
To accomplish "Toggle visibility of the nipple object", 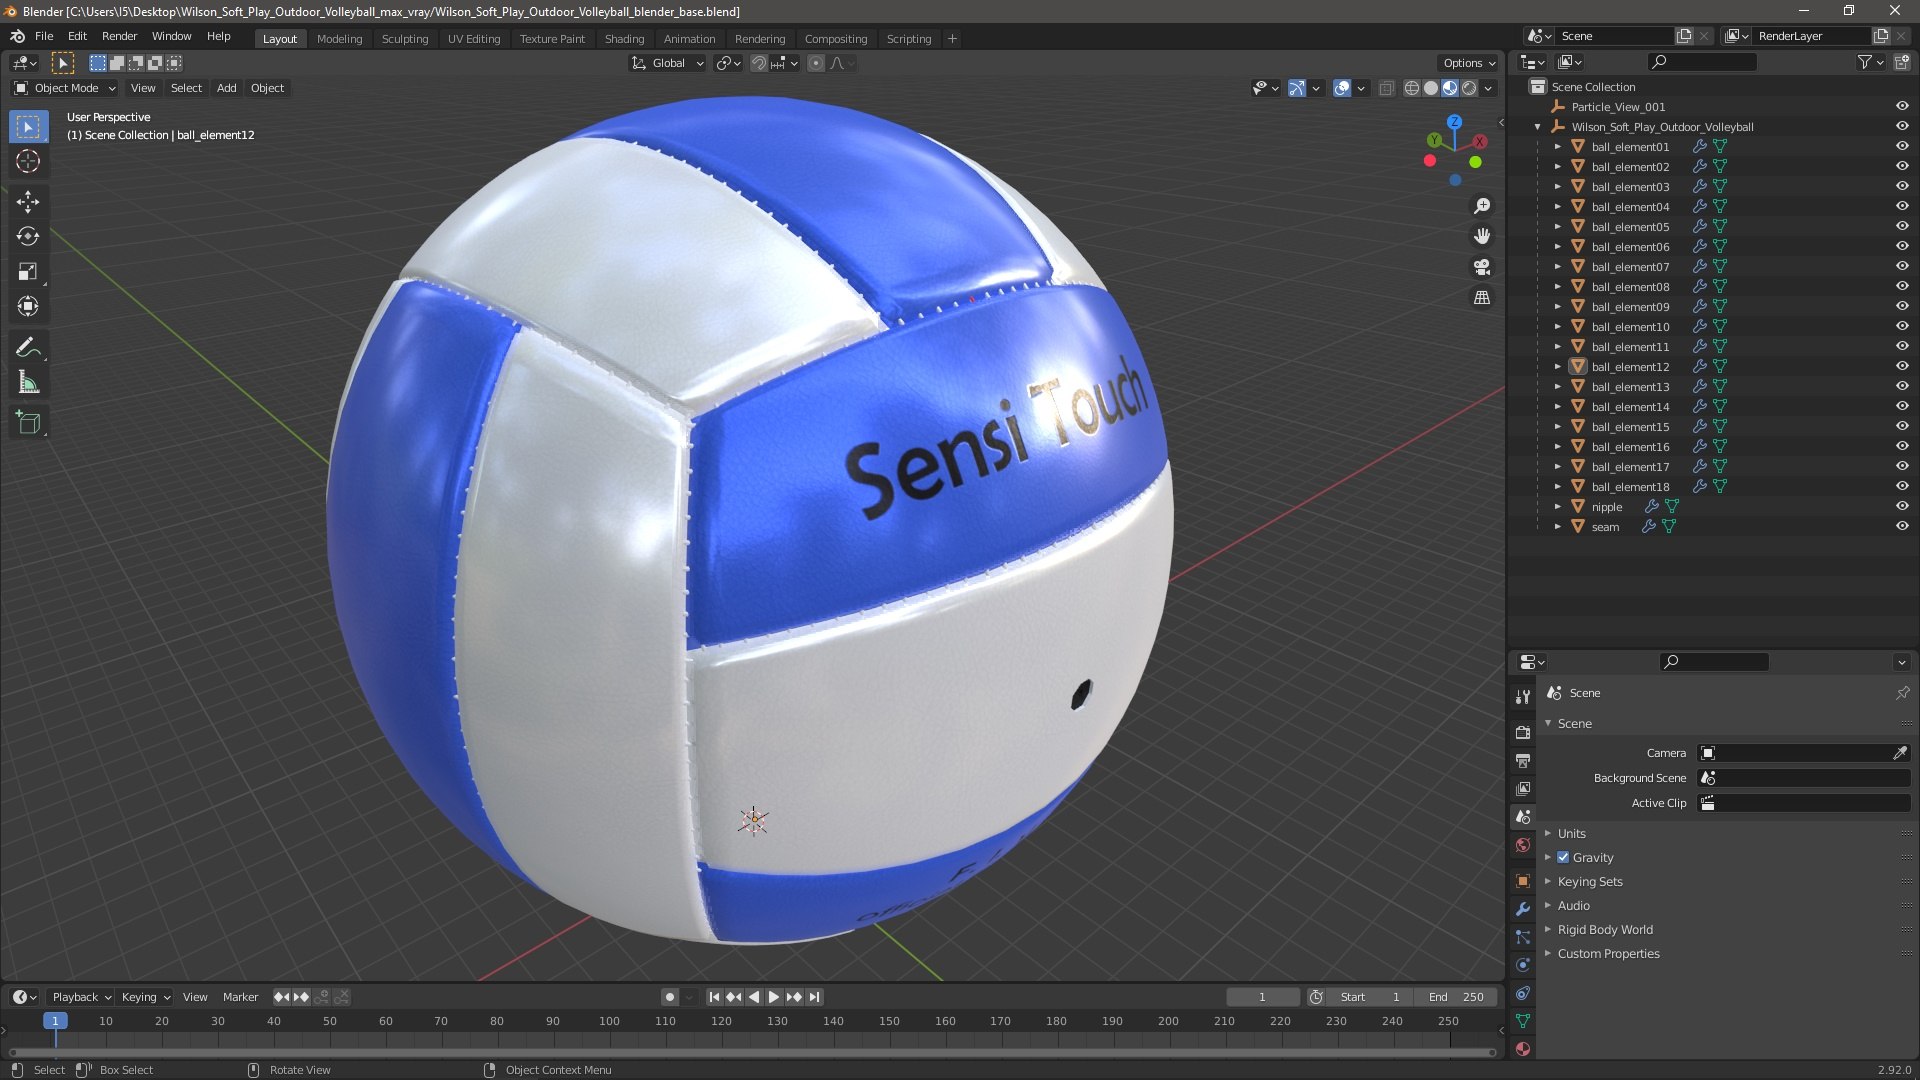I will click(1902, 506).
